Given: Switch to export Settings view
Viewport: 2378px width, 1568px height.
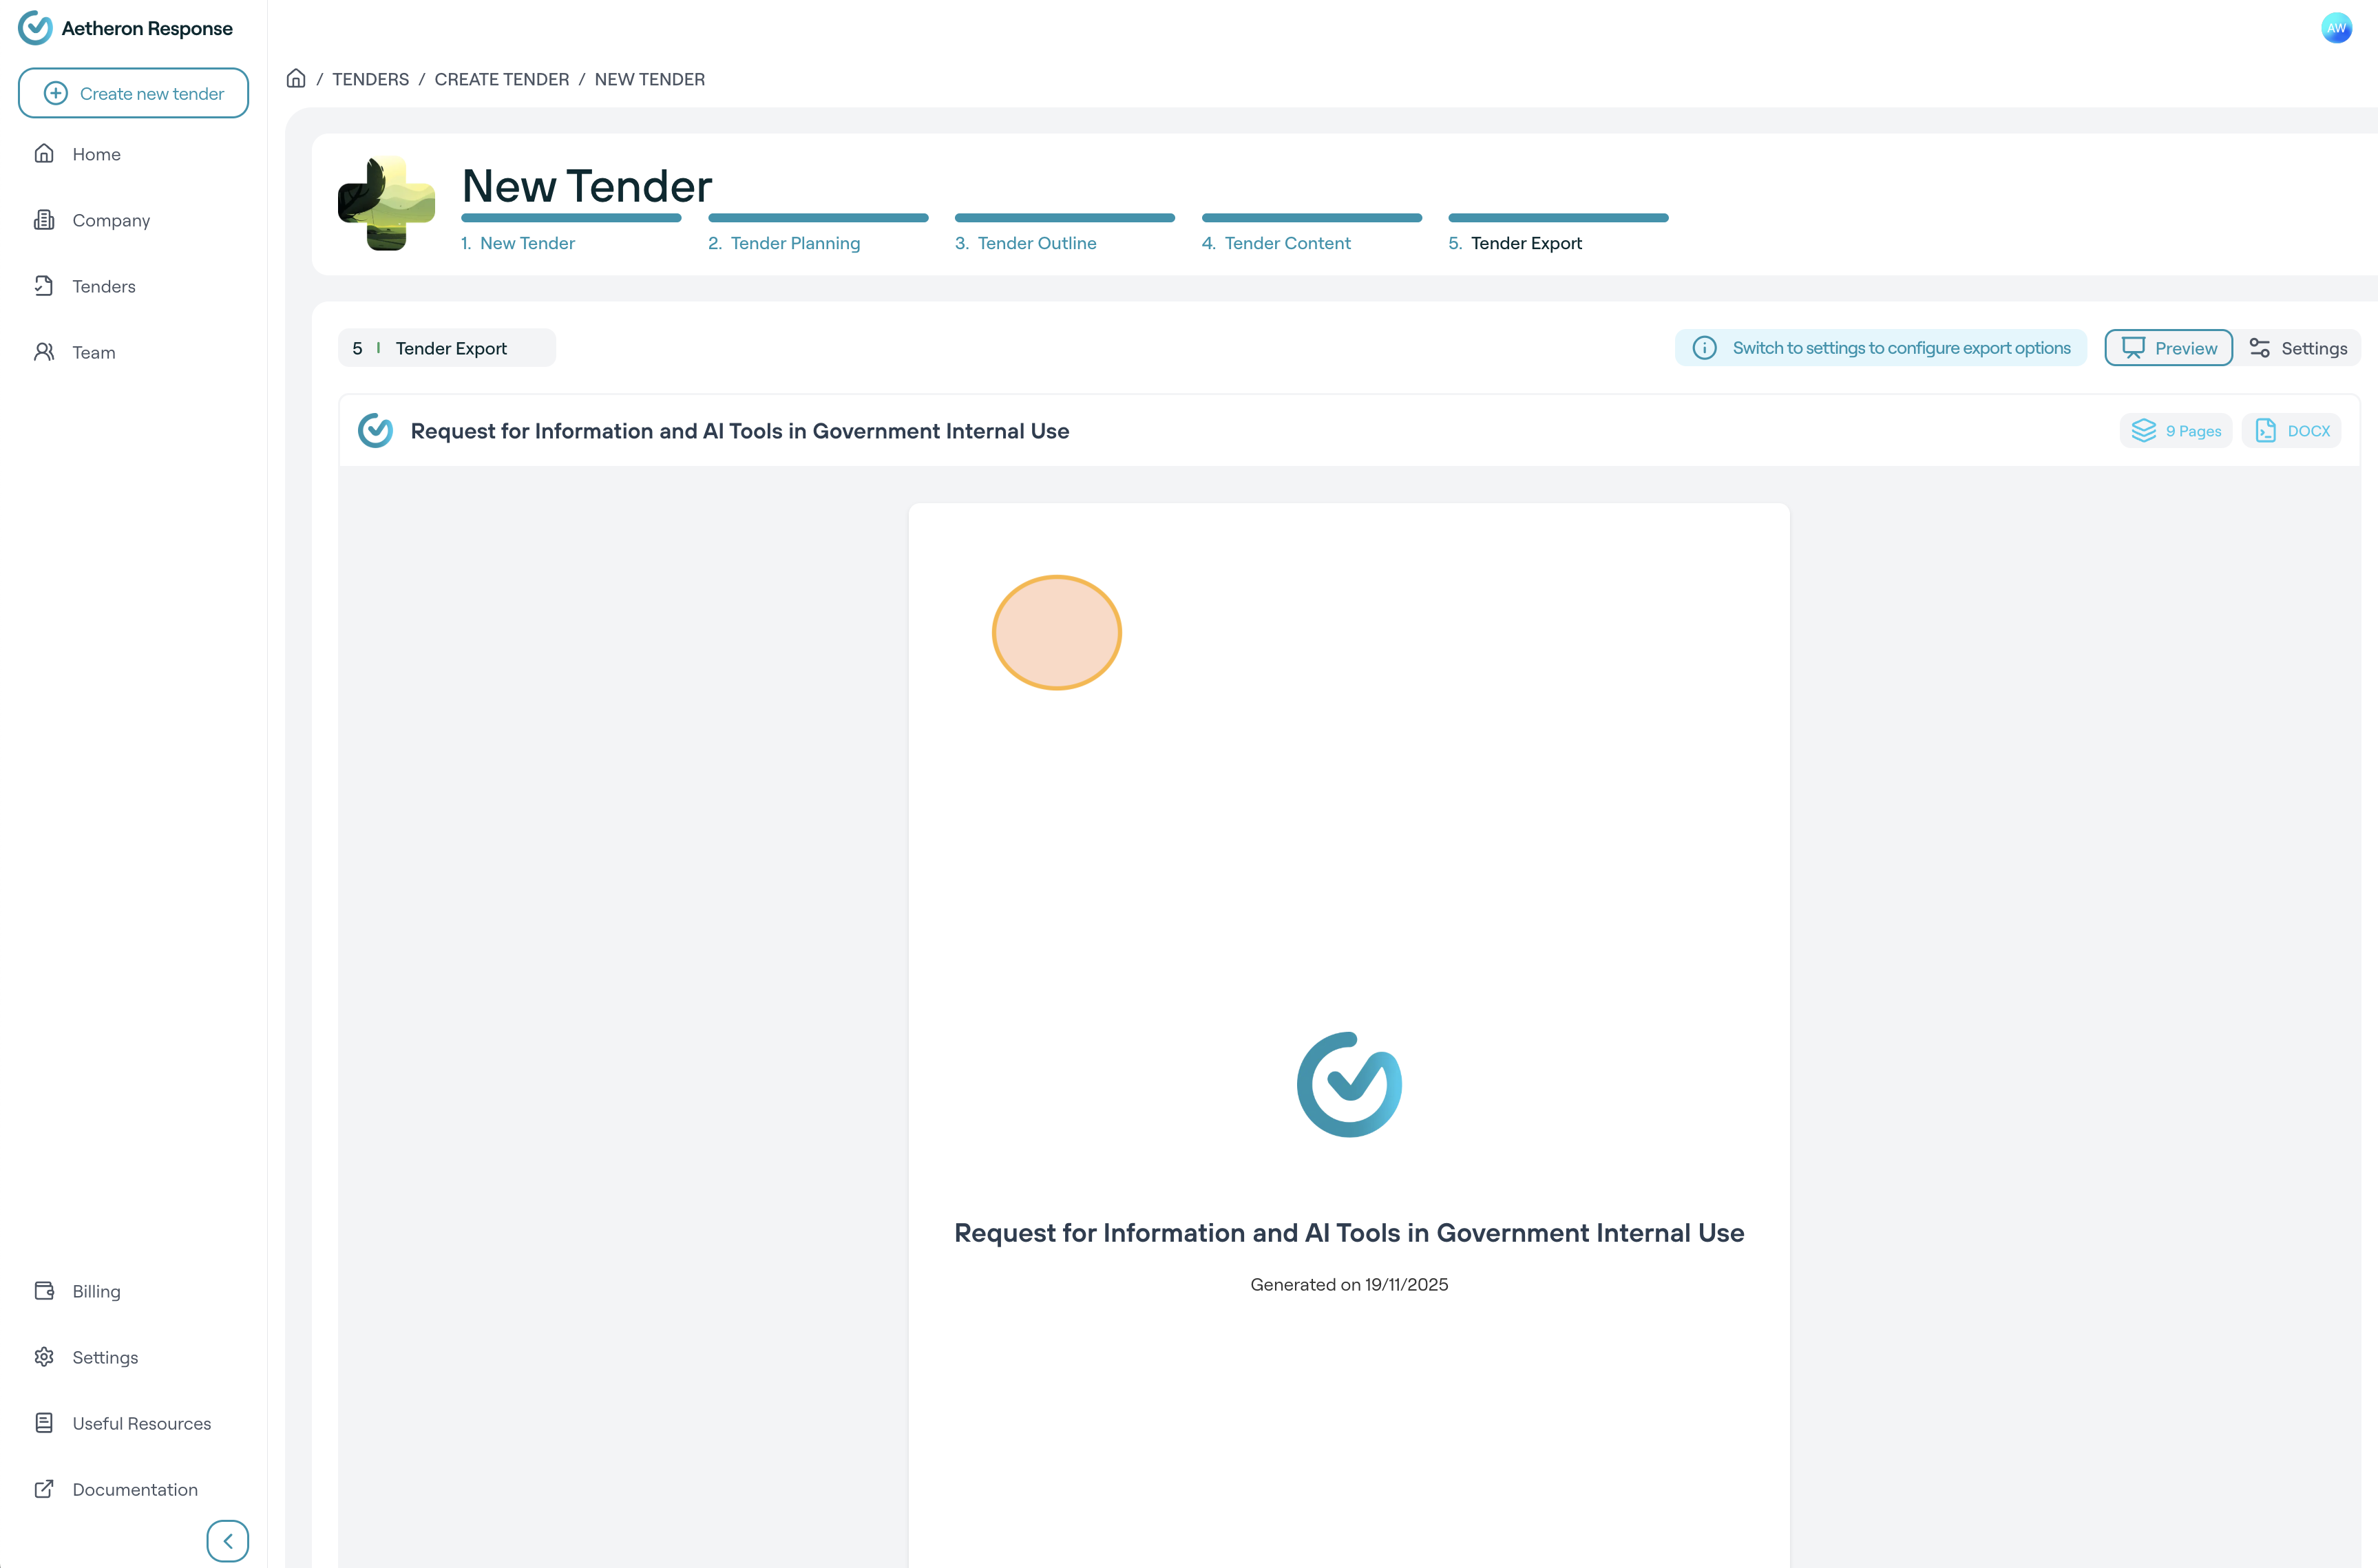Looking at the screenshot, I should pos(2298,348).
